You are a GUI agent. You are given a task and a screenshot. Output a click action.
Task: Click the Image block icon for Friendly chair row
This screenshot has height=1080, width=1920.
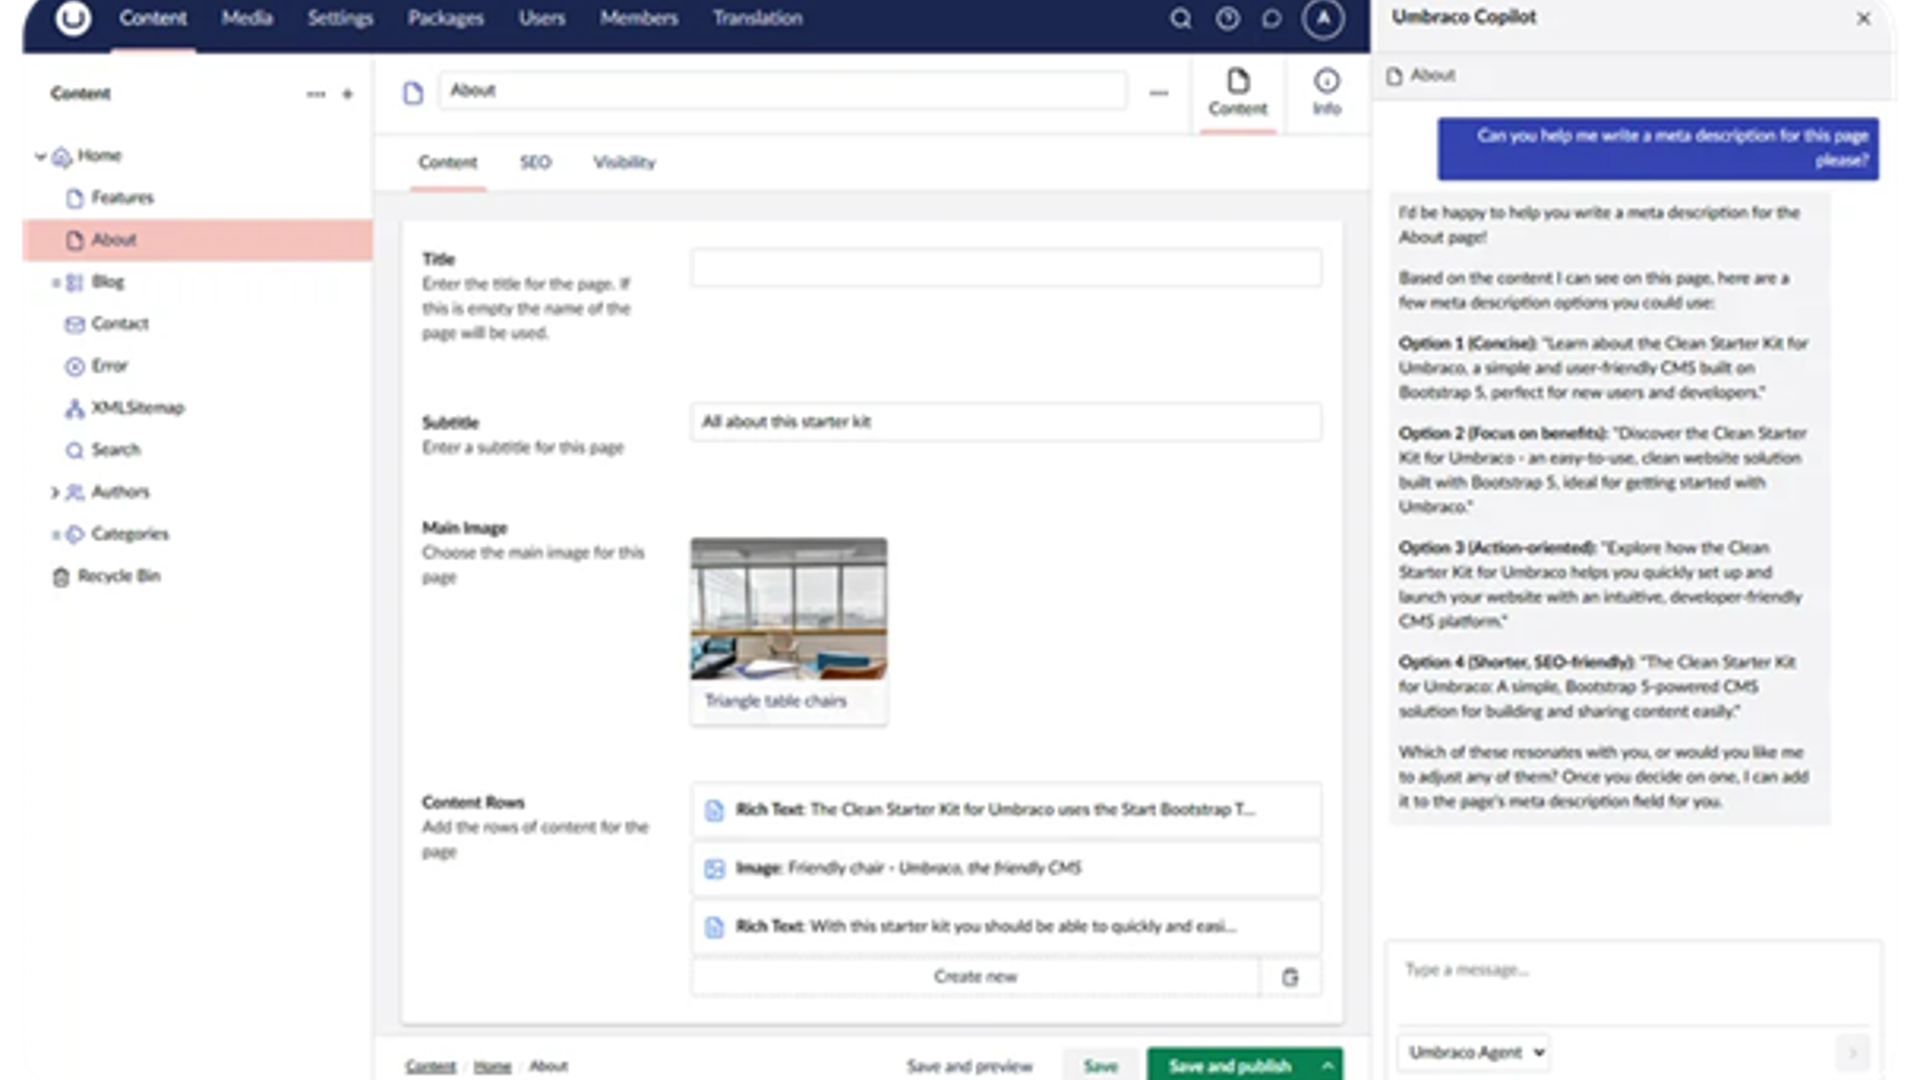pyautogui.click(x=714, y=868)
